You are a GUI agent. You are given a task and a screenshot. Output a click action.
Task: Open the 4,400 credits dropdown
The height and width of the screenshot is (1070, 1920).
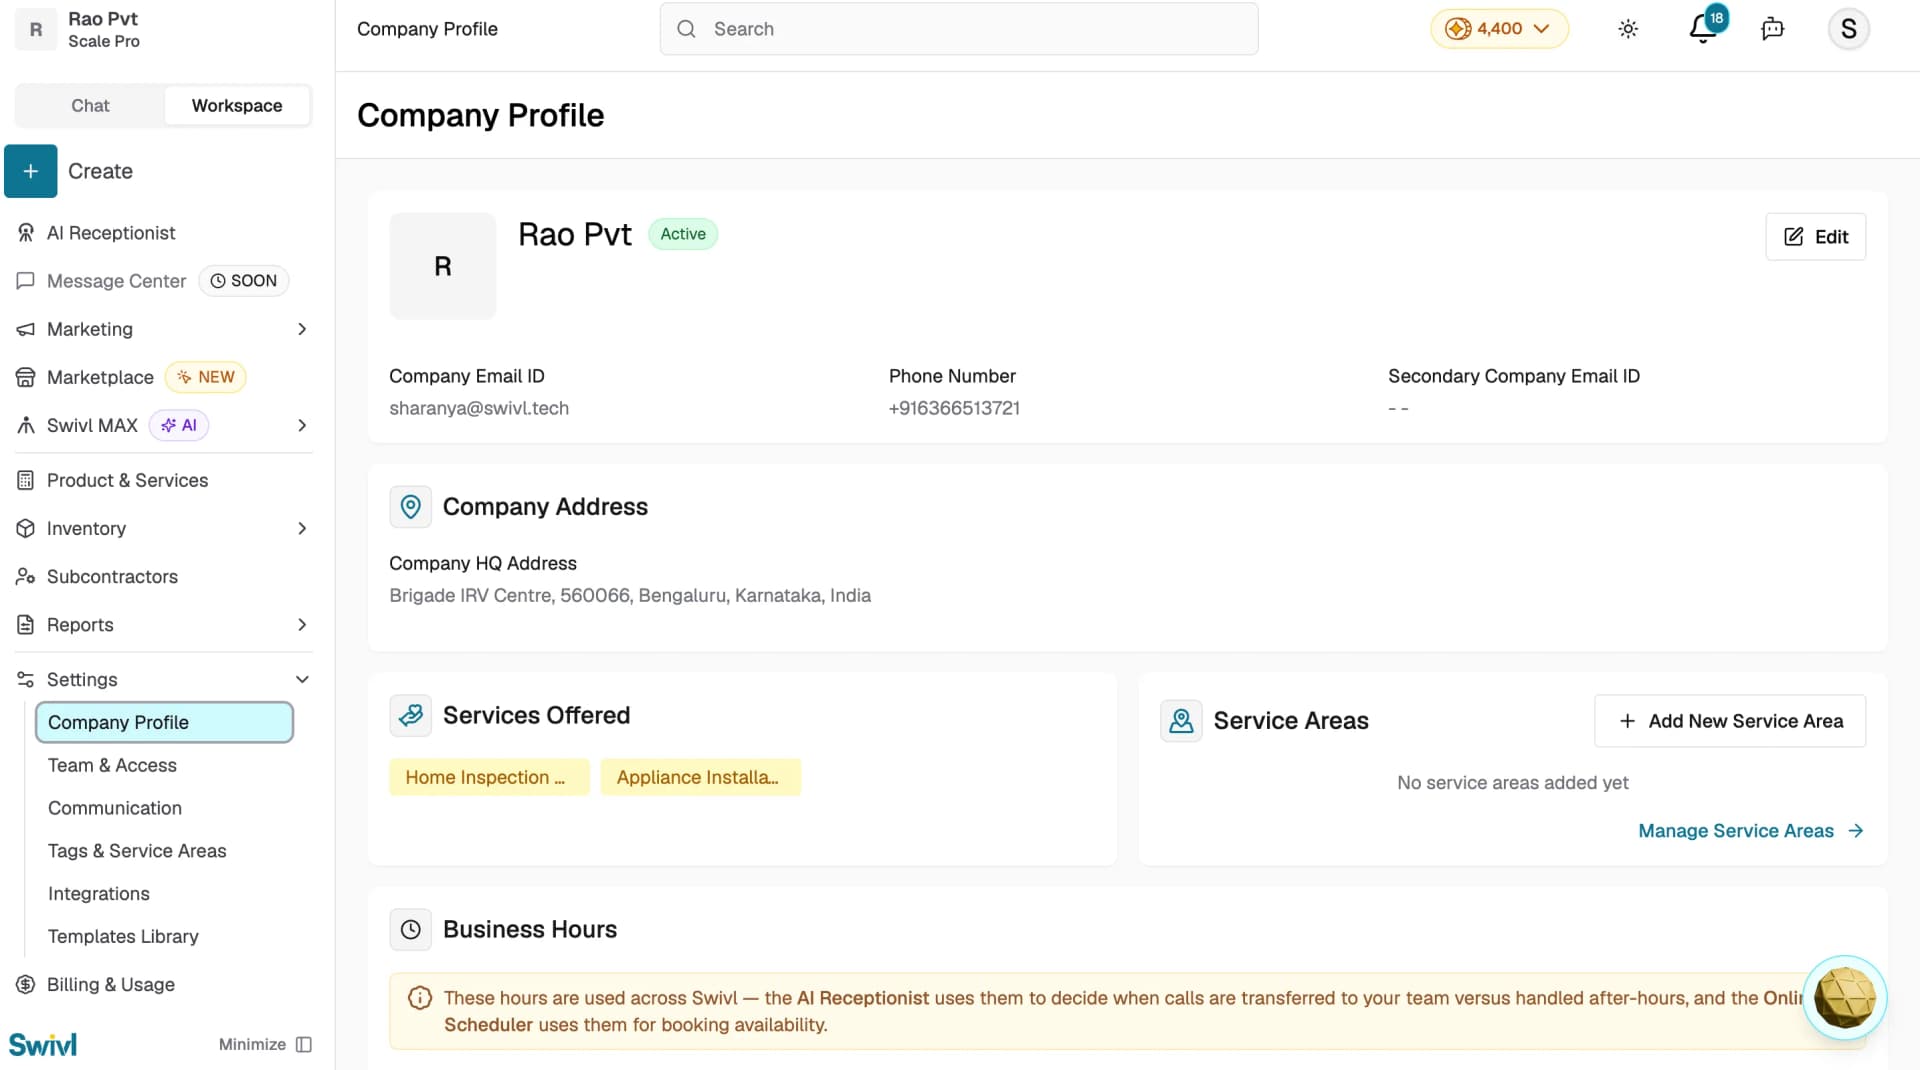coord(1499,29)
